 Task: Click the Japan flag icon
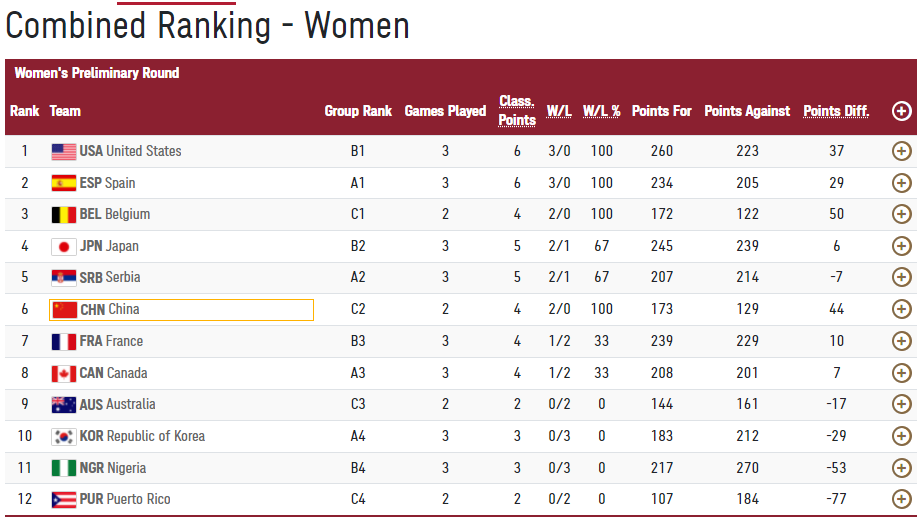point(64,247)
